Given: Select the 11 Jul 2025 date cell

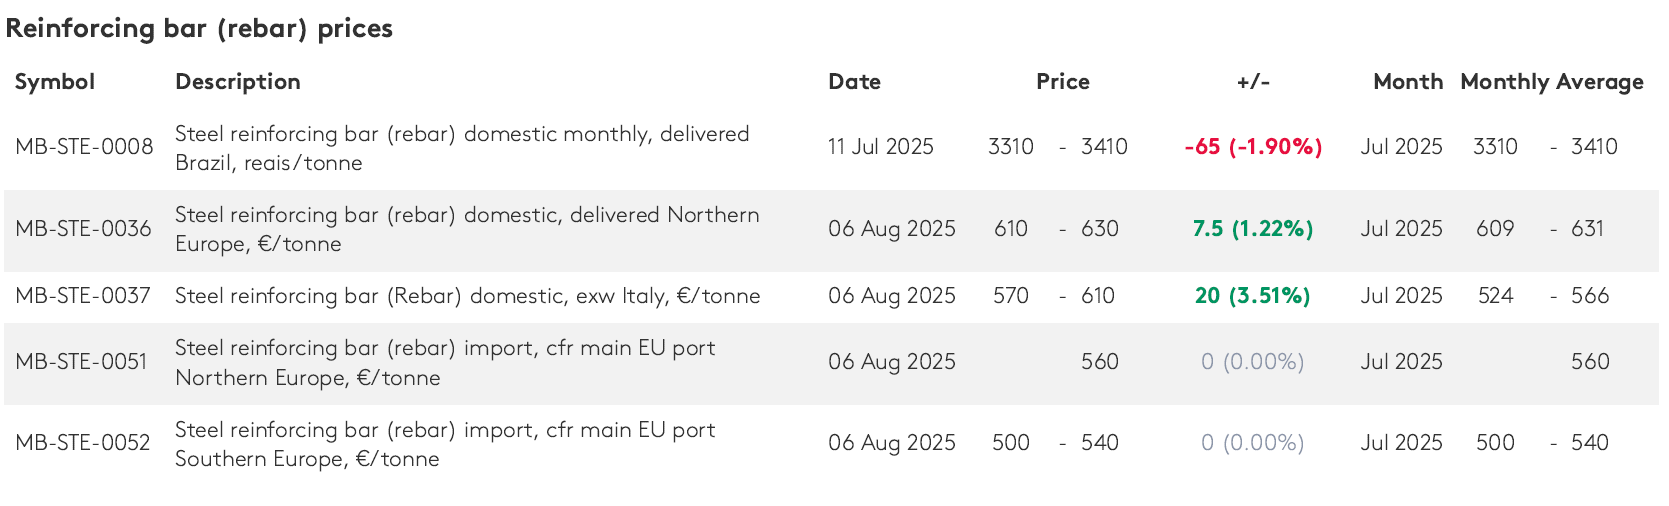Looking at the screenshot, I should [x=880, y=147].
